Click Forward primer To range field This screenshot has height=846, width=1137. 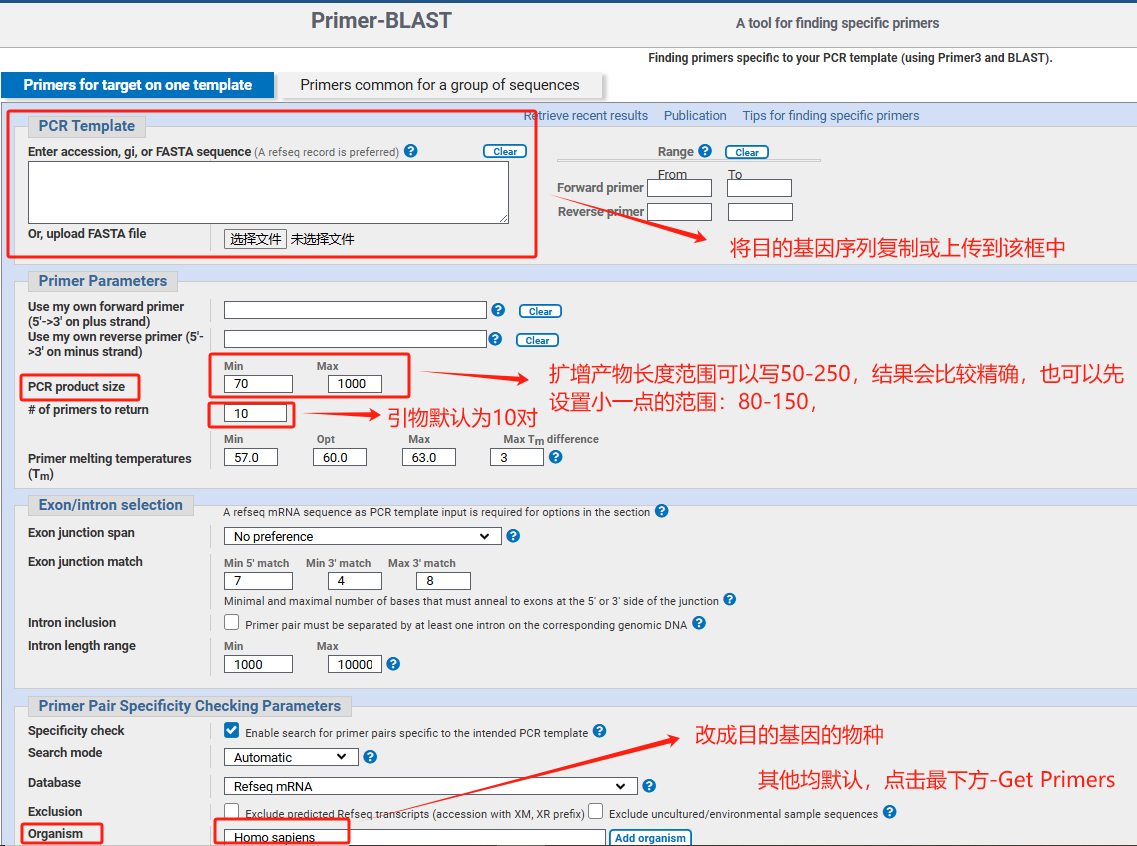coord(759,188)
